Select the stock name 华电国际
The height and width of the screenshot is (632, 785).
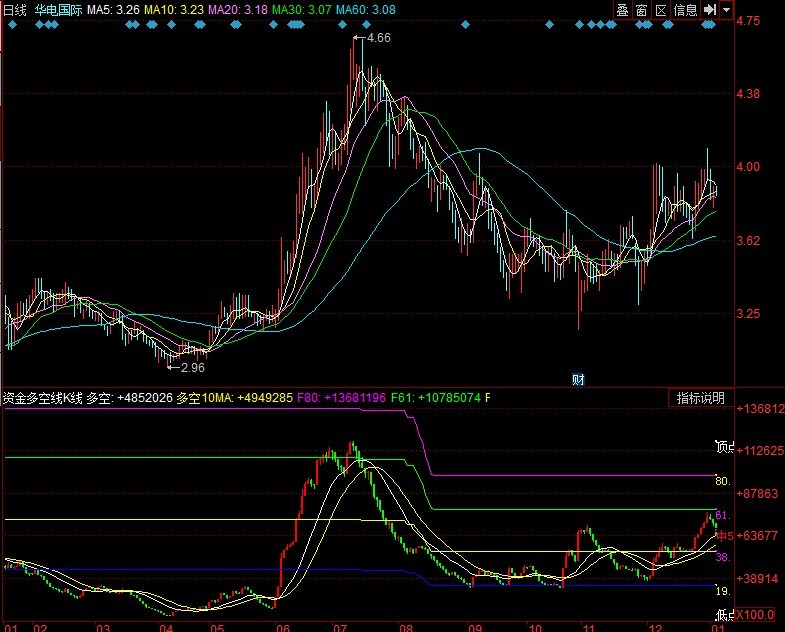[x=59, y=10]
